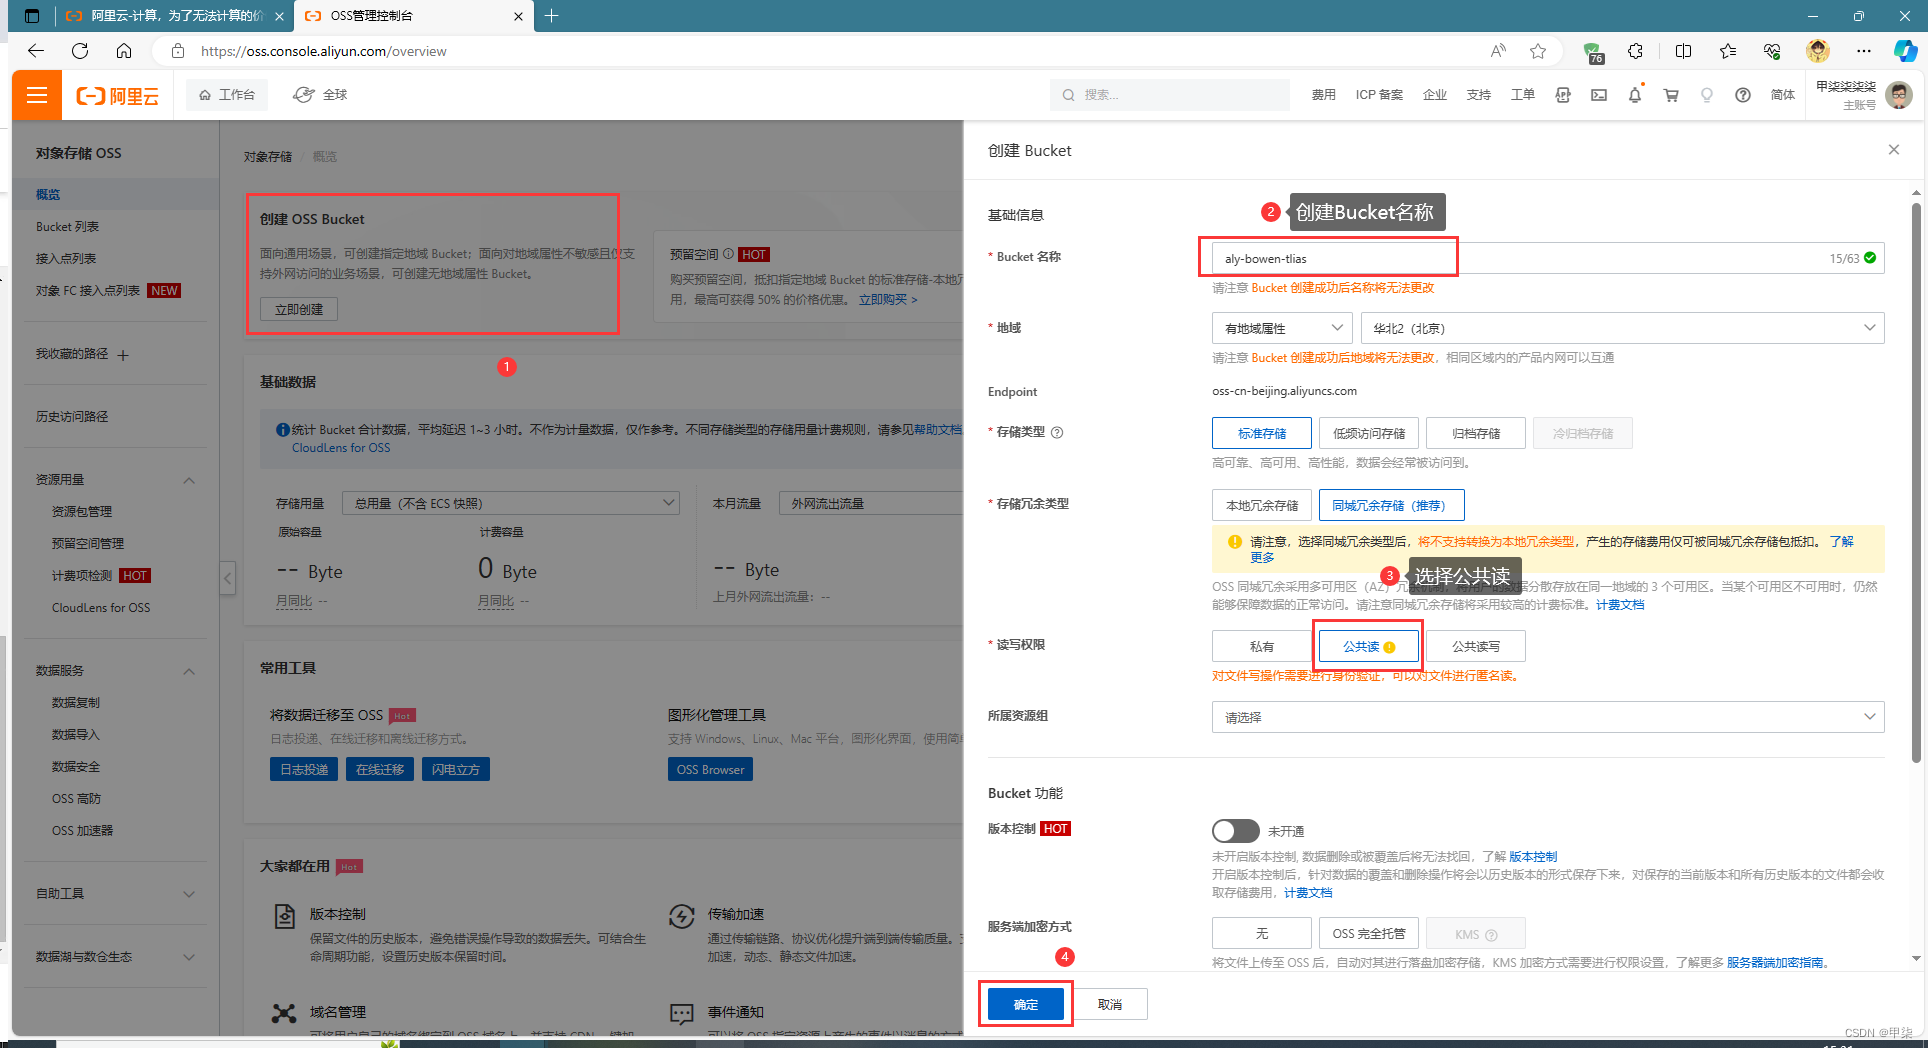Select 低频访问存储 storage type
The image size is (1928, 1048).
pos(1368,433)
